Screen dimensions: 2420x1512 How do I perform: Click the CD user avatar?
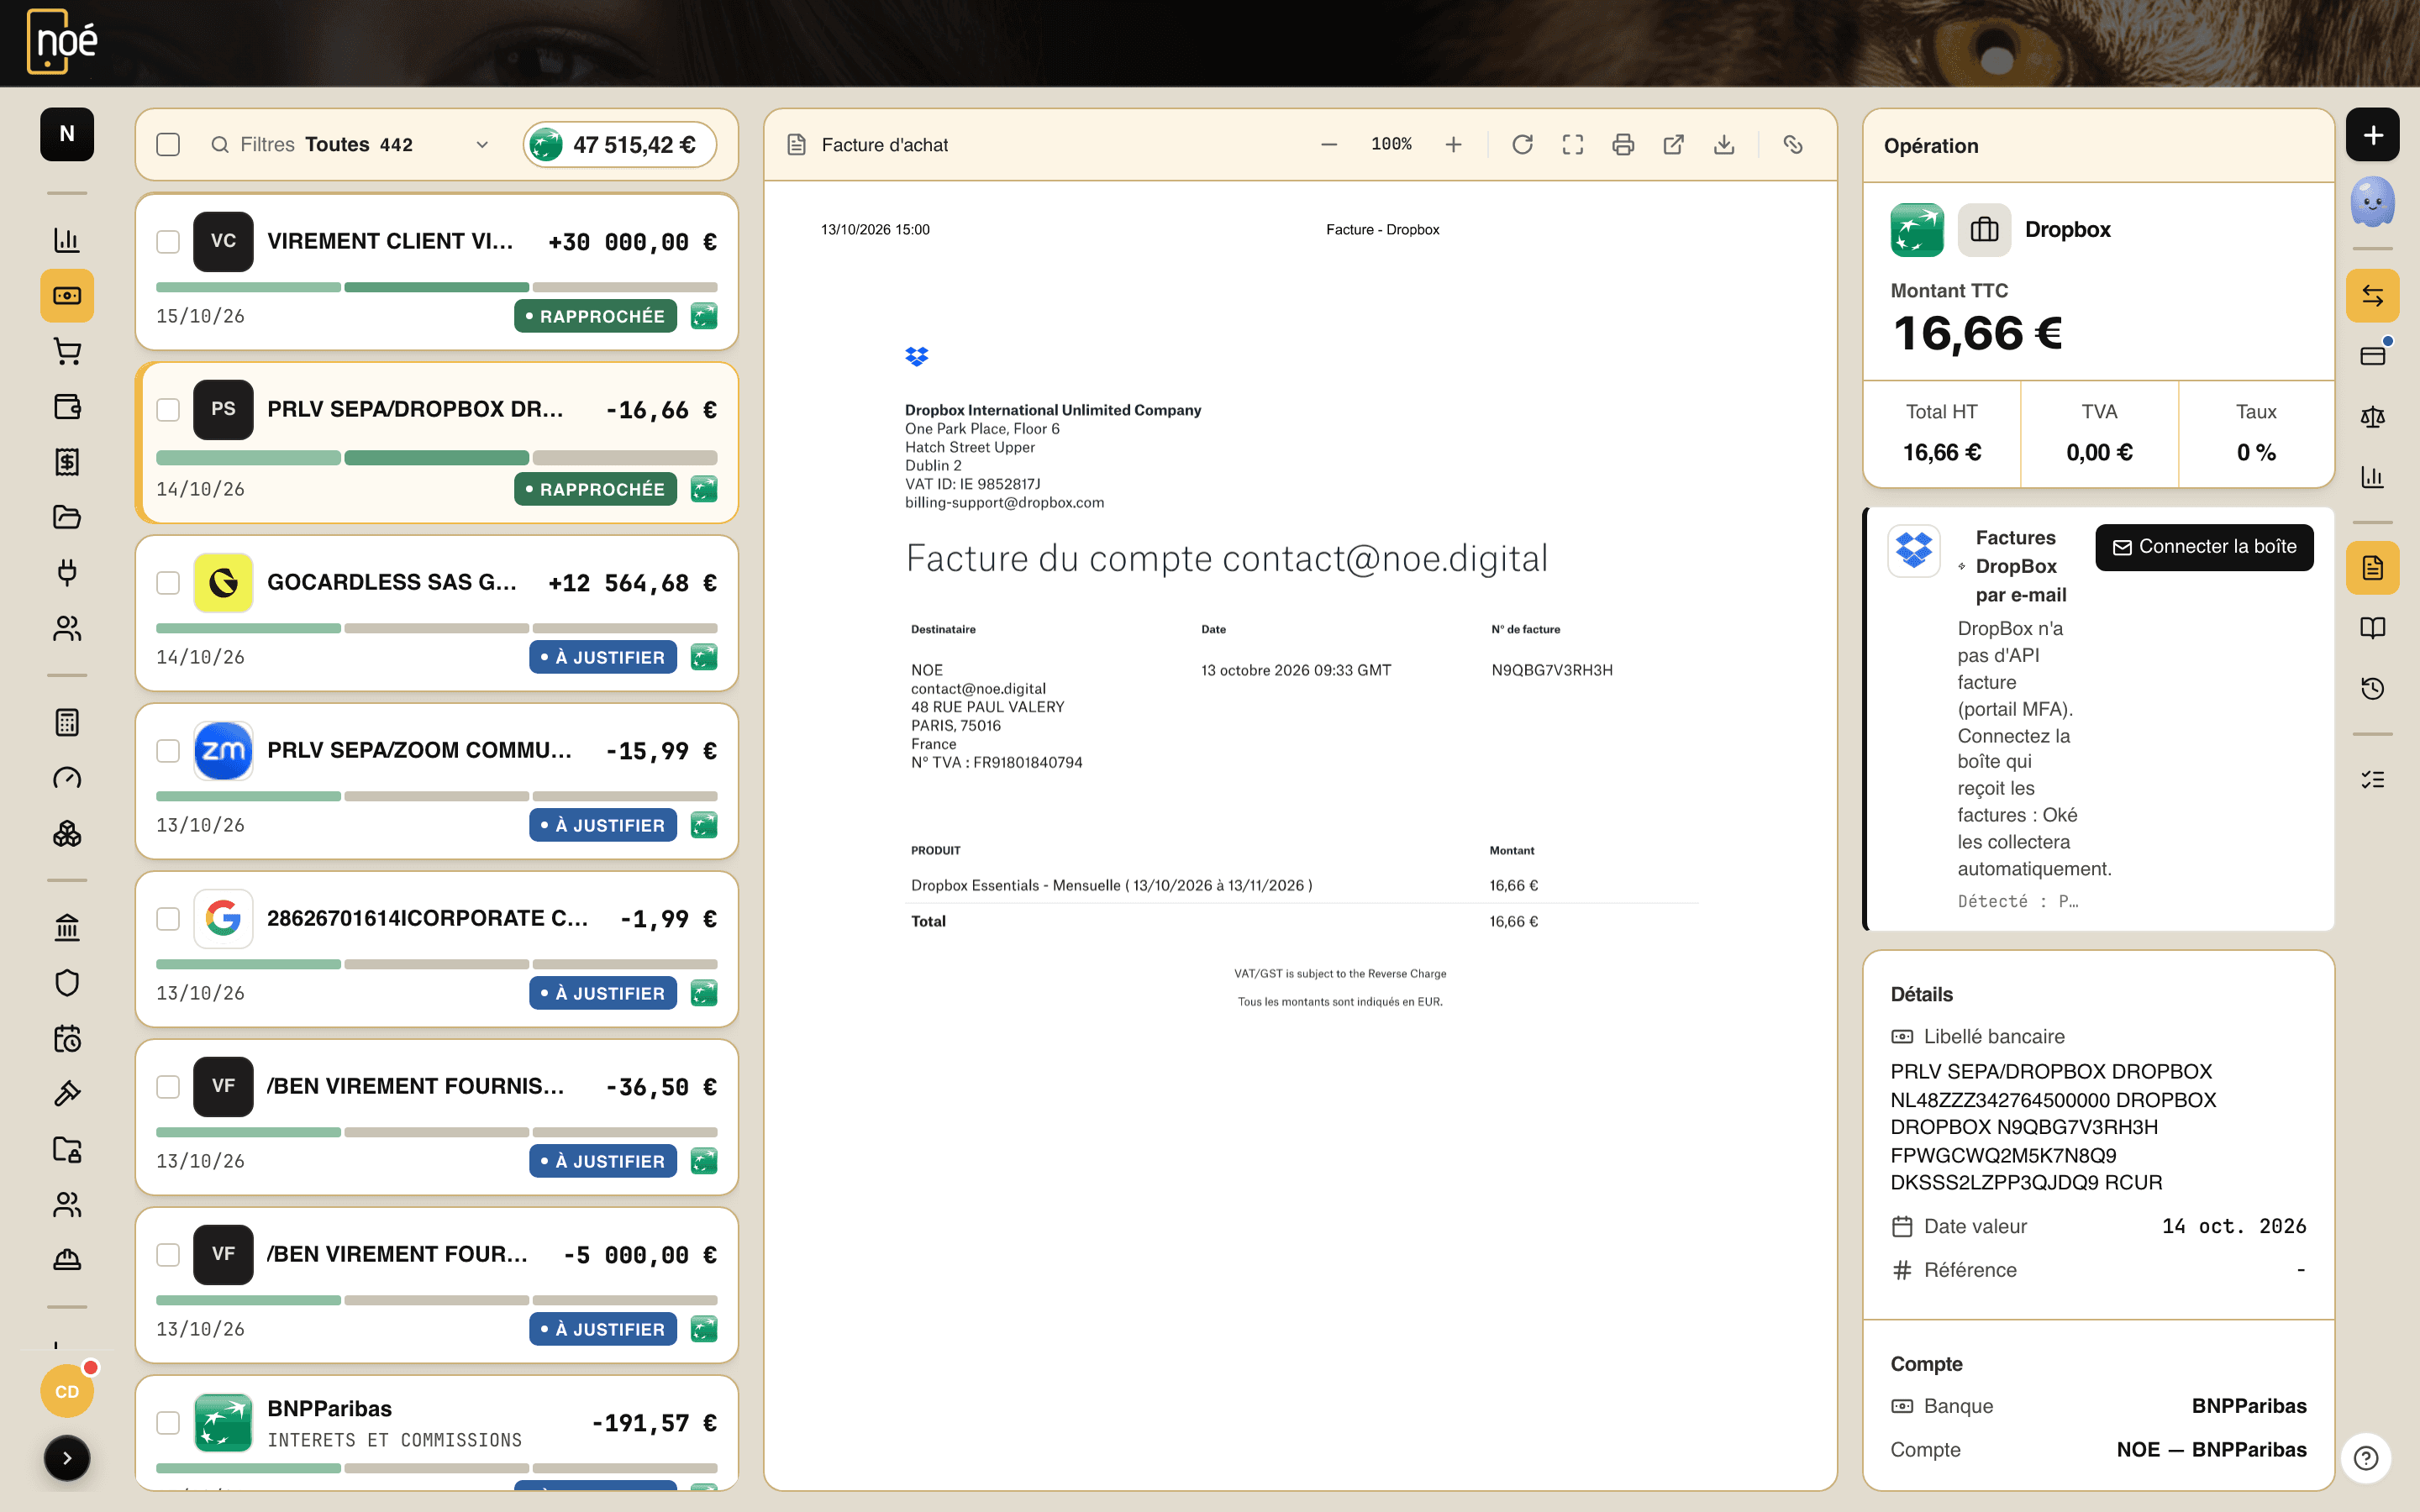[x=67, y=1391]
